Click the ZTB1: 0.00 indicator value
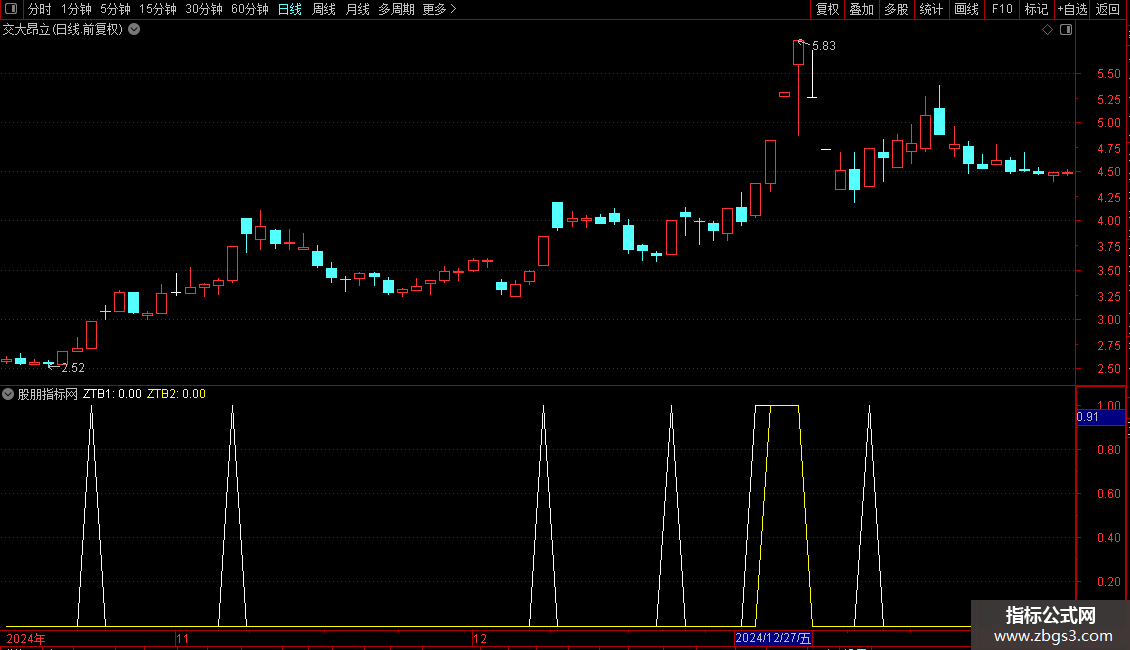 click(x=112, y=394)
